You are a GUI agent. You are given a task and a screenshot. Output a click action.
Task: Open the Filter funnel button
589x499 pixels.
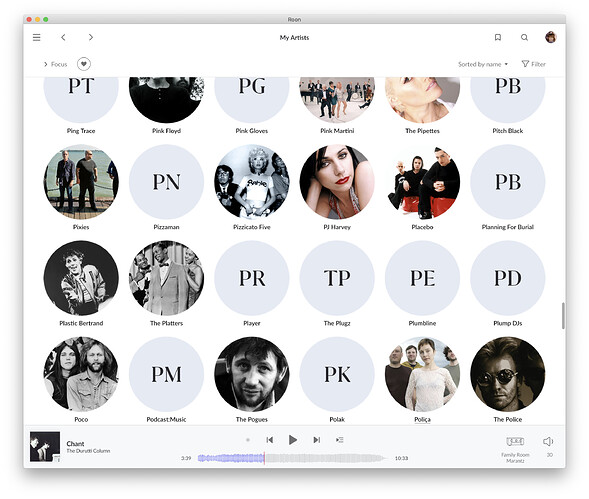[533, 64]
